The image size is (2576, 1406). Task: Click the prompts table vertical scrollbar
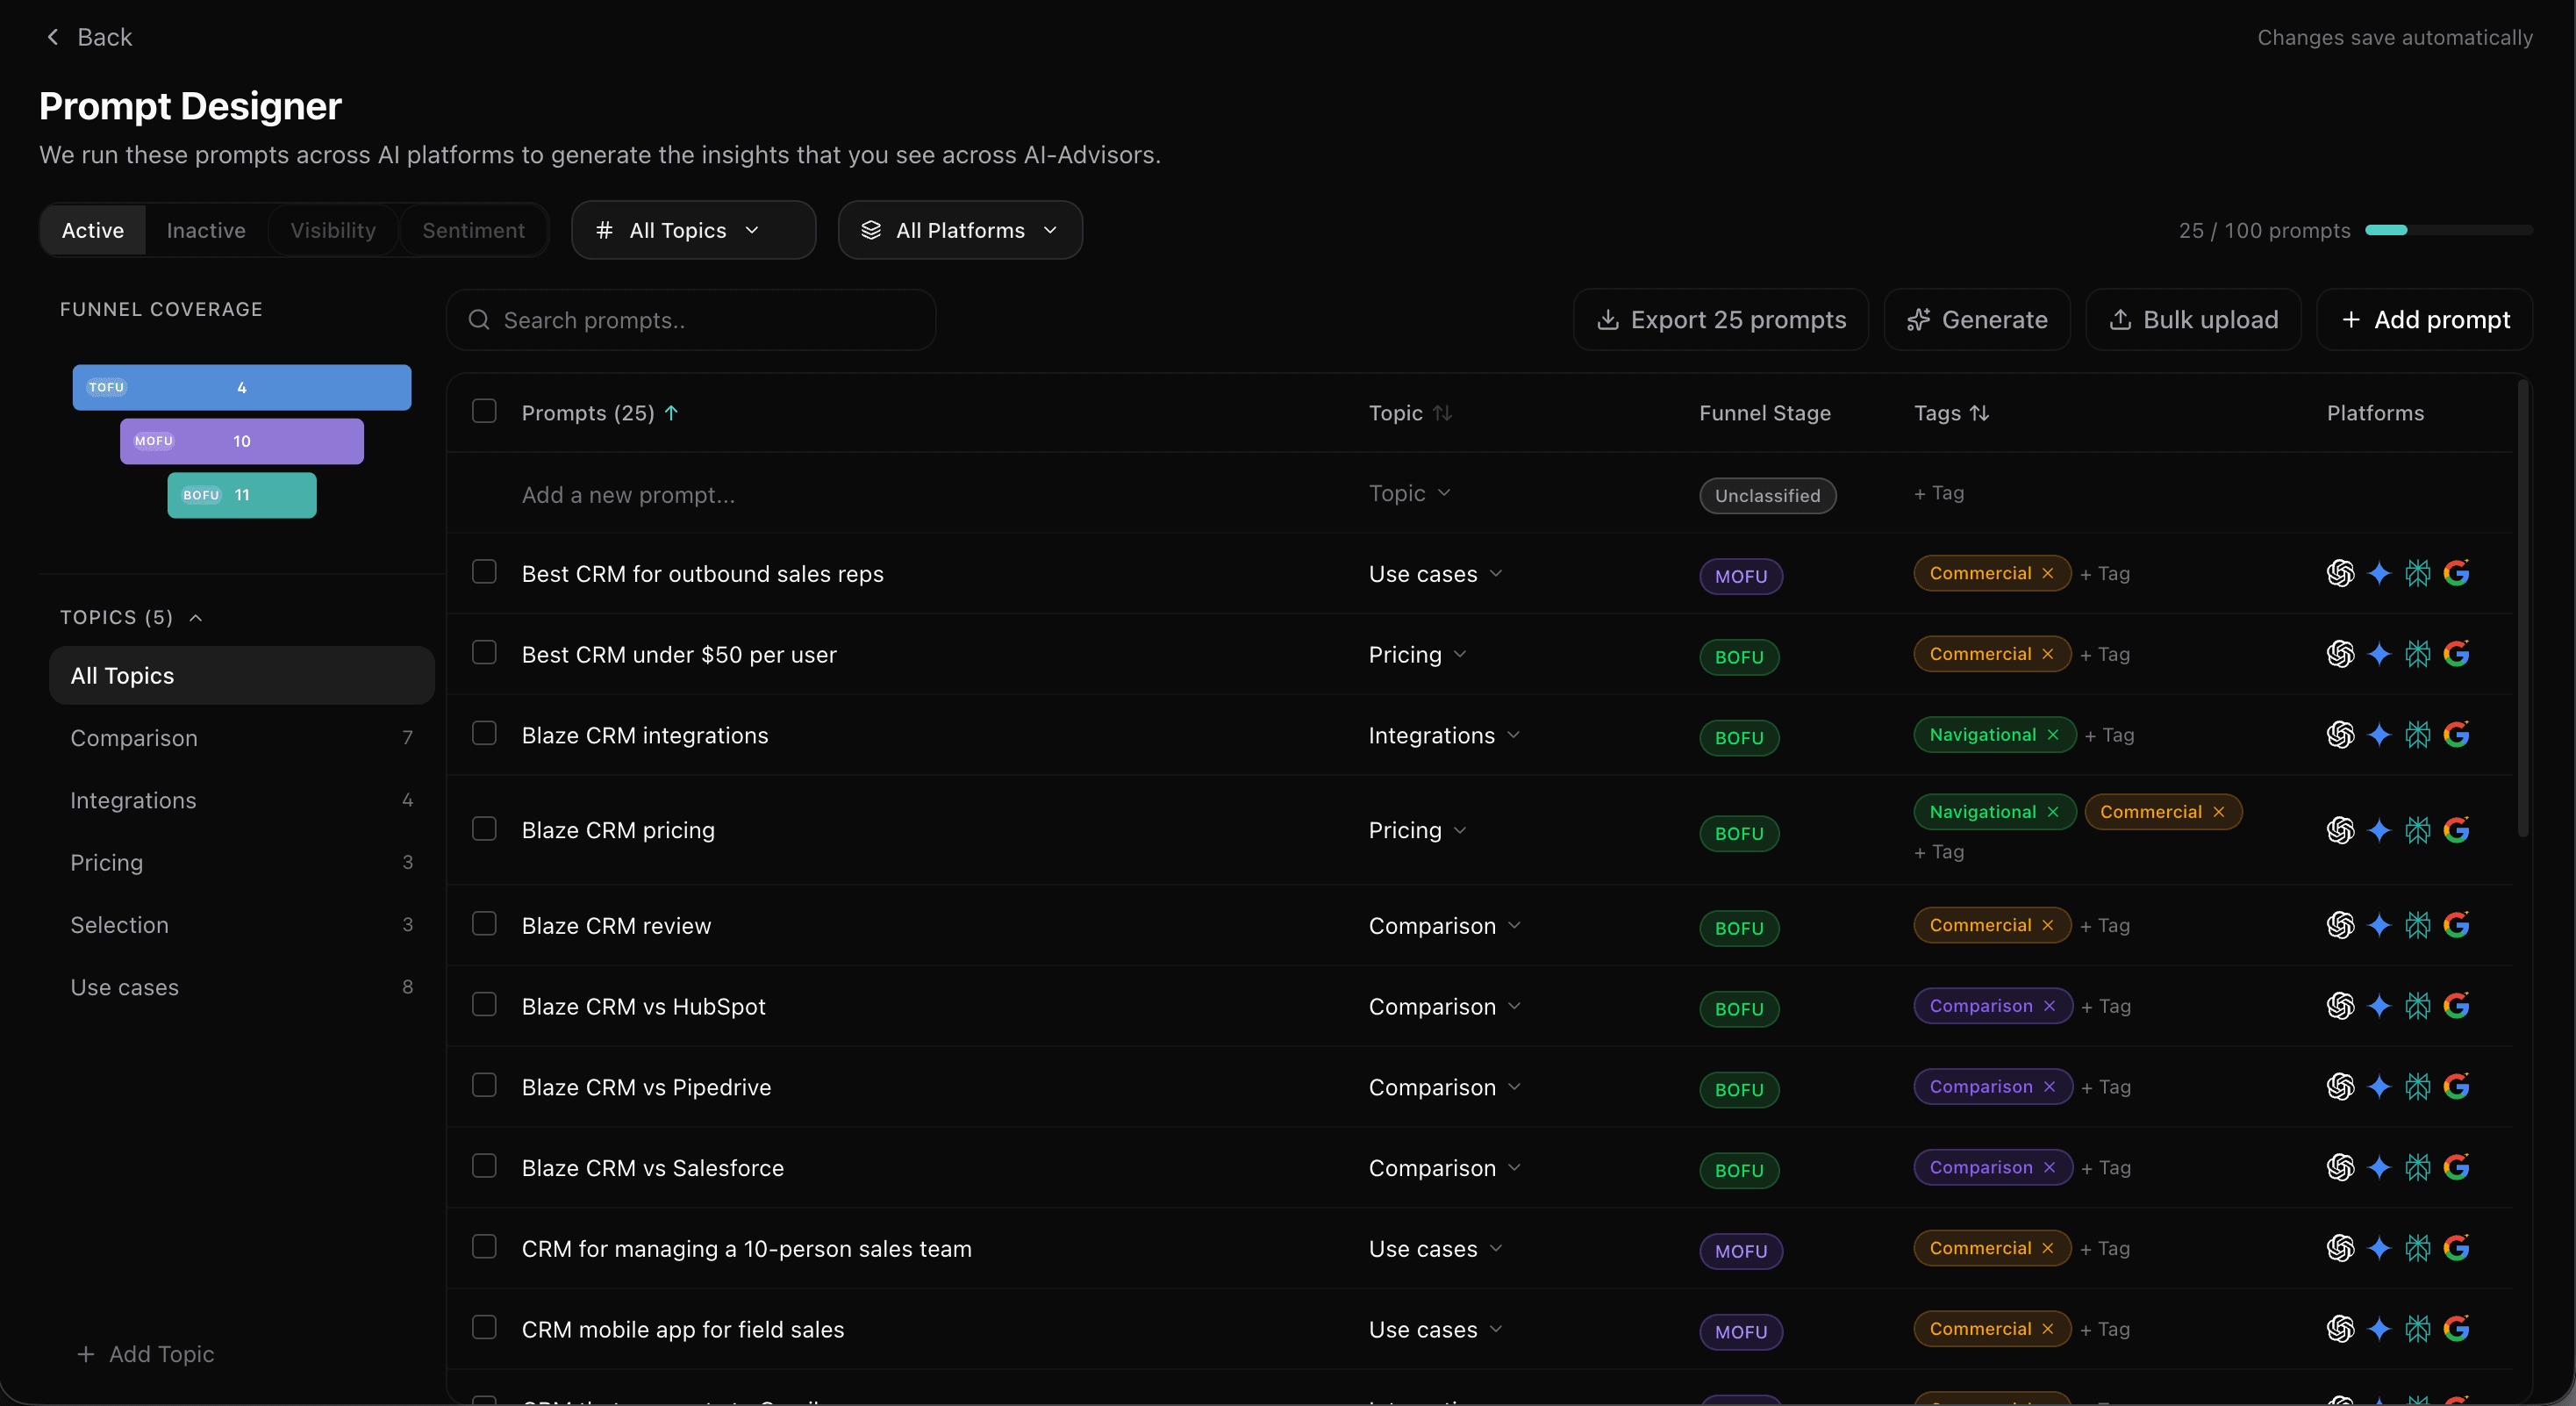tap(2522, 608)
